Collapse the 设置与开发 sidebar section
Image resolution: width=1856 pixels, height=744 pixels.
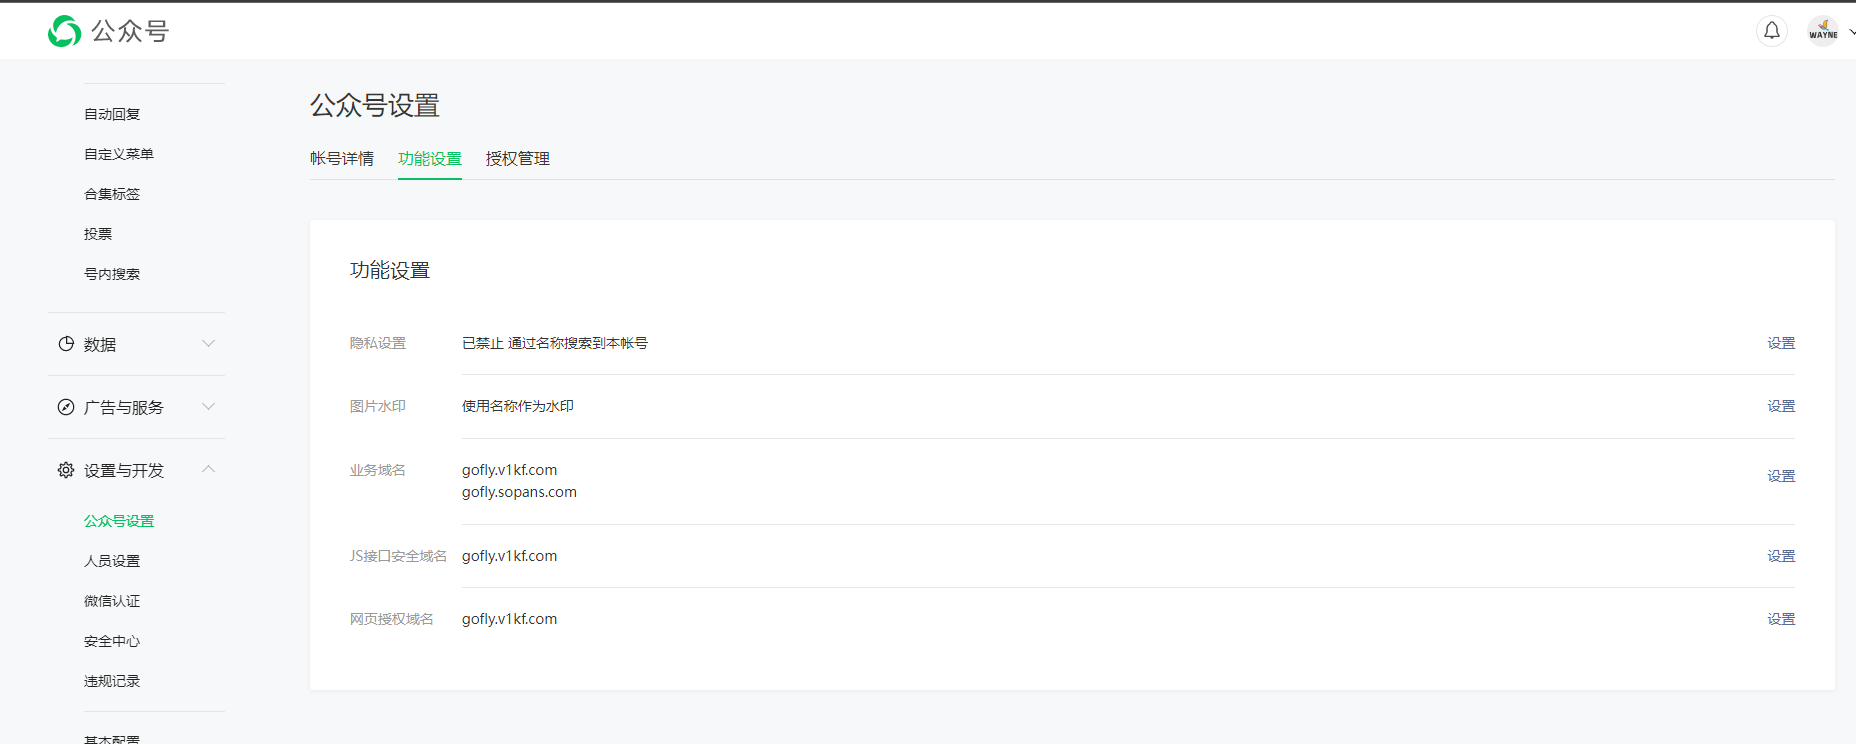[x=208, y=469]
